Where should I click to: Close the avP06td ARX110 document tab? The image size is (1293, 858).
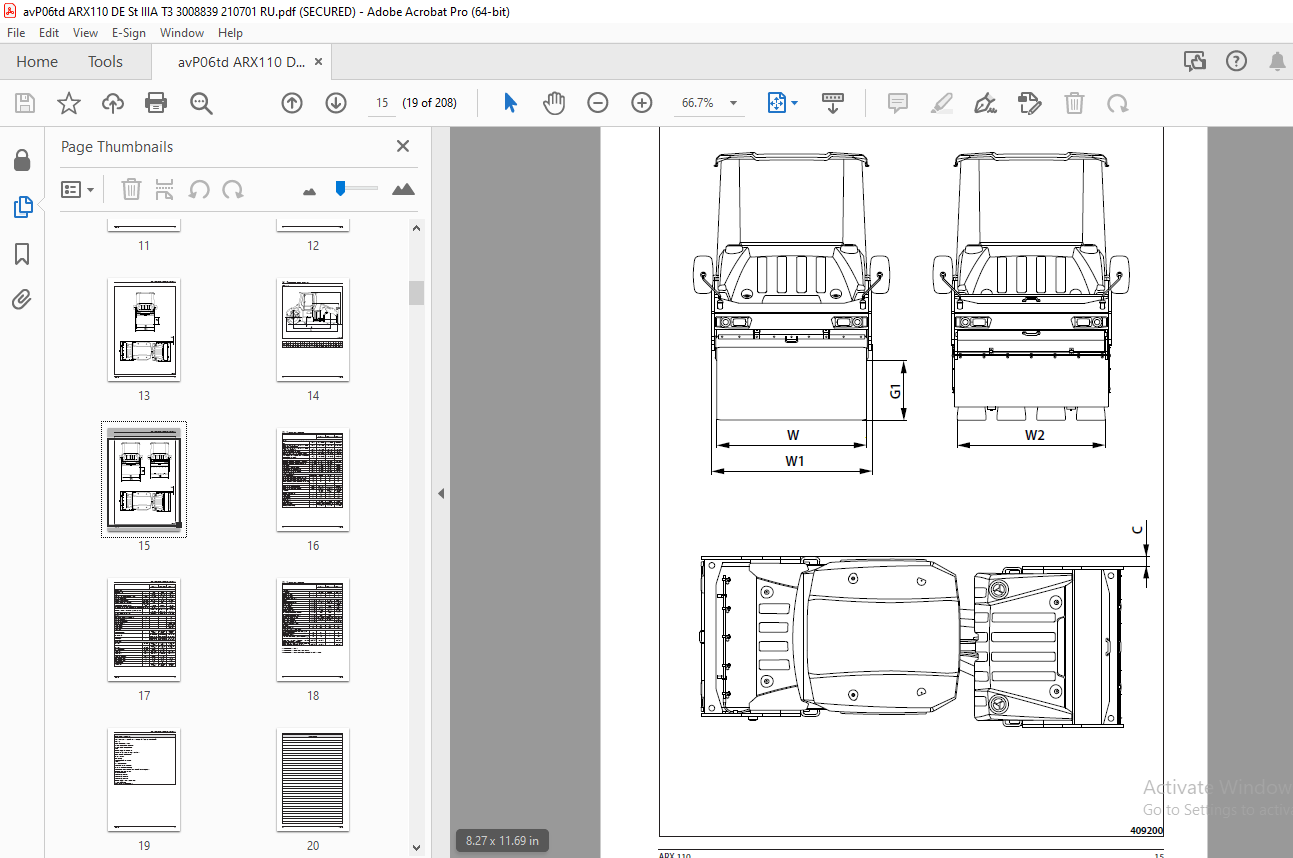319,62
